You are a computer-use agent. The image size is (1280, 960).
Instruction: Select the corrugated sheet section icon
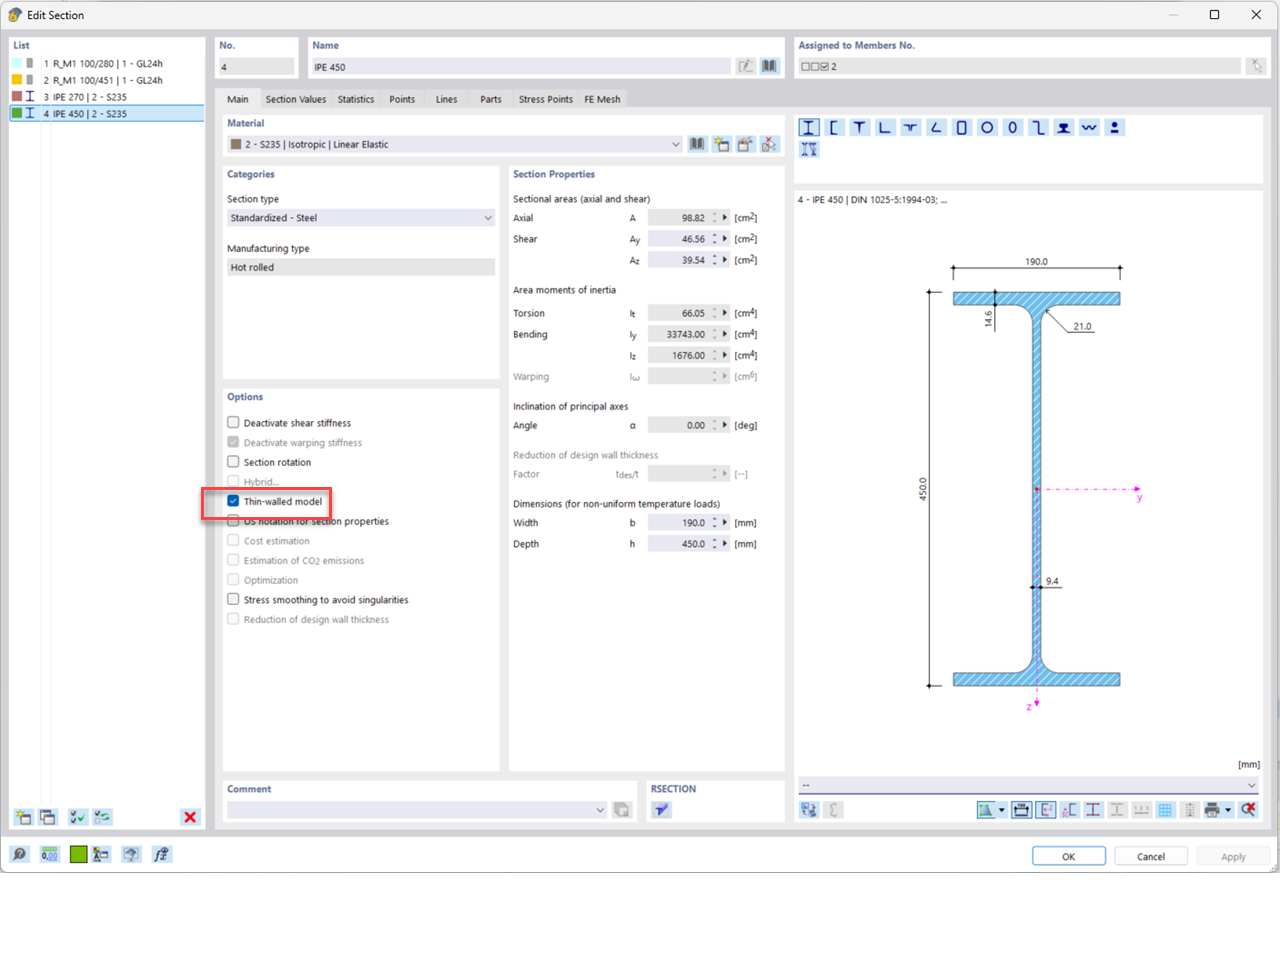coord(1089,127)
